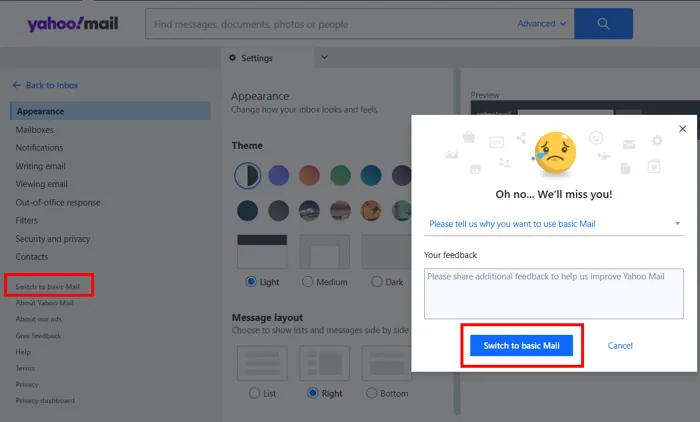This screenshot has height=422, width=700.
Task: Click the Your feedback text area
Action: (554, 293)
